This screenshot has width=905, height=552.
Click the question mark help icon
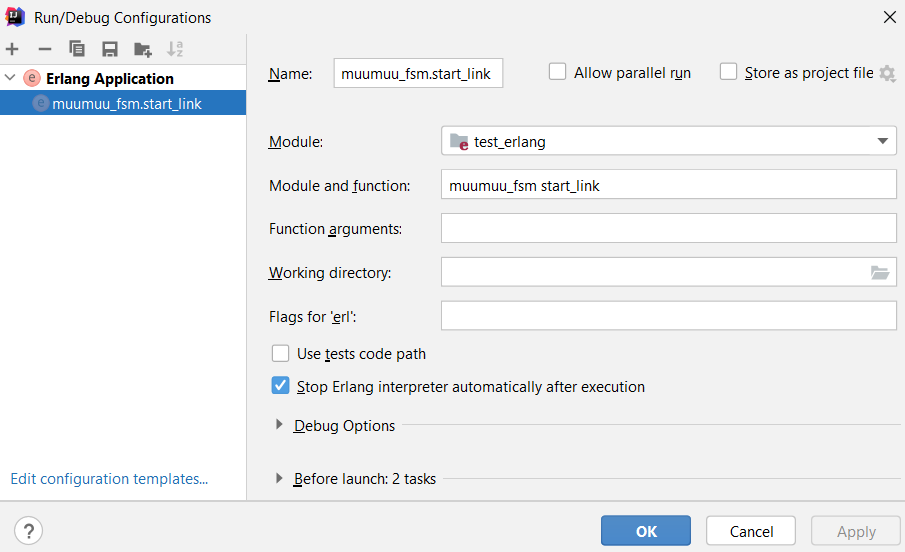28,531
